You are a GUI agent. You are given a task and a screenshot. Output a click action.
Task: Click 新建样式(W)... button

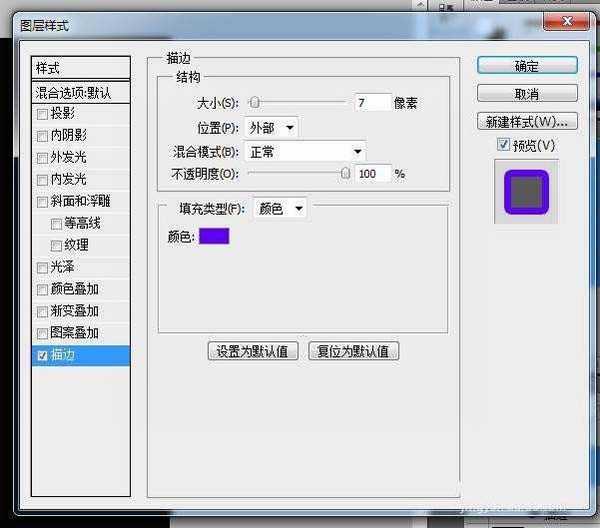[x=527, y=122]
